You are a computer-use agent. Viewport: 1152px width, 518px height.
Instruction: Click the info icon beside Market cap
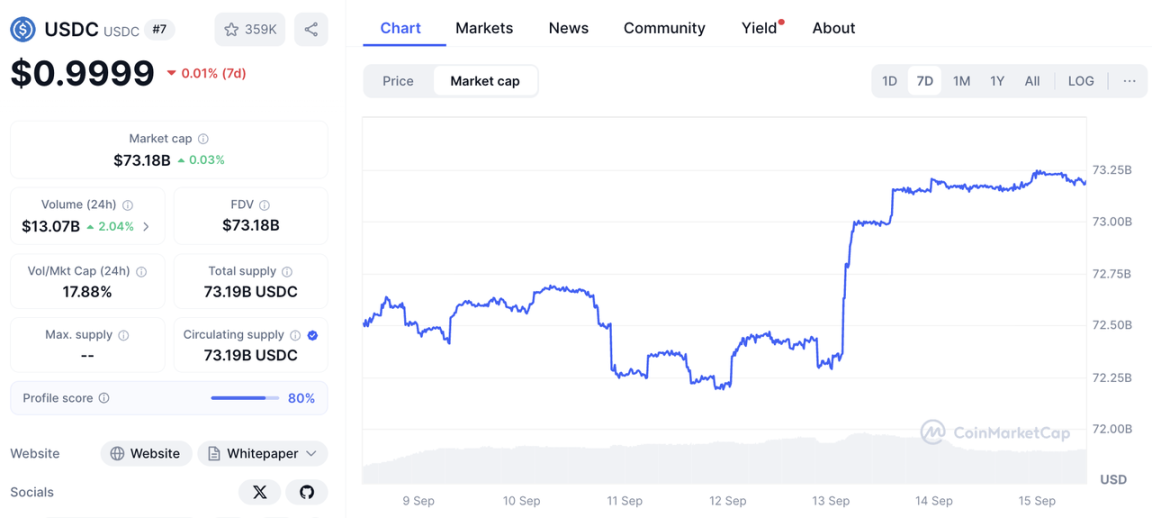coord(203,139)
